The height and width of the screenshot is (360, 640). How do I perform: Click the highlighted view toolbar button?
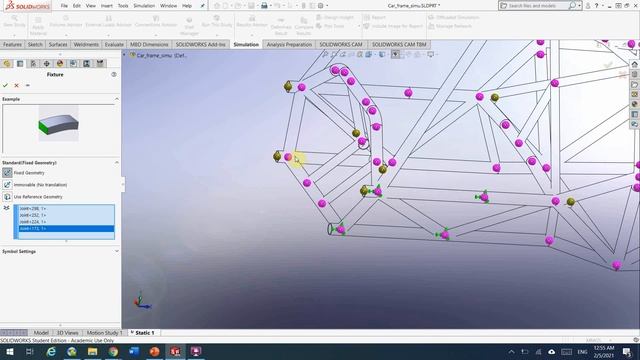click(x=395, y=54)
